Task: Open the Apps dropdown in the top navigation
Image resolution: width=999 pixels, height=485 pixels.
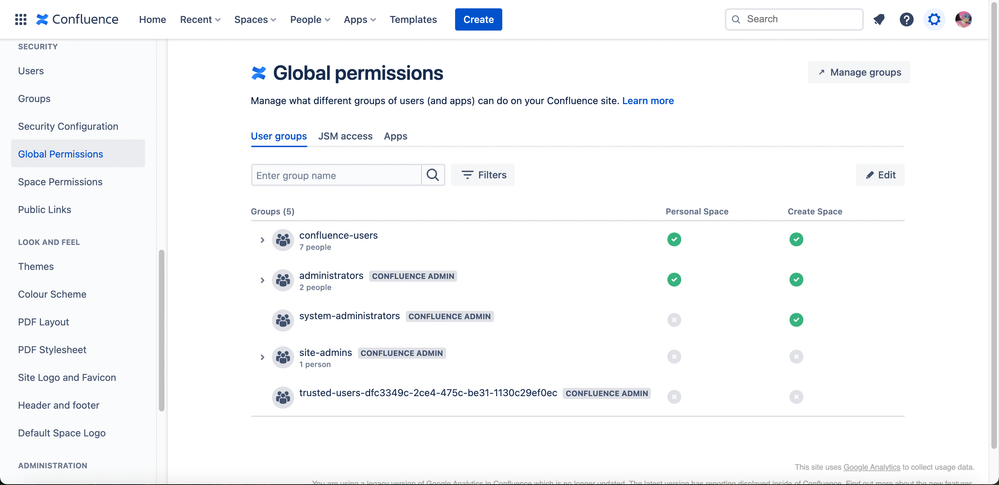Action: point(360,19)
